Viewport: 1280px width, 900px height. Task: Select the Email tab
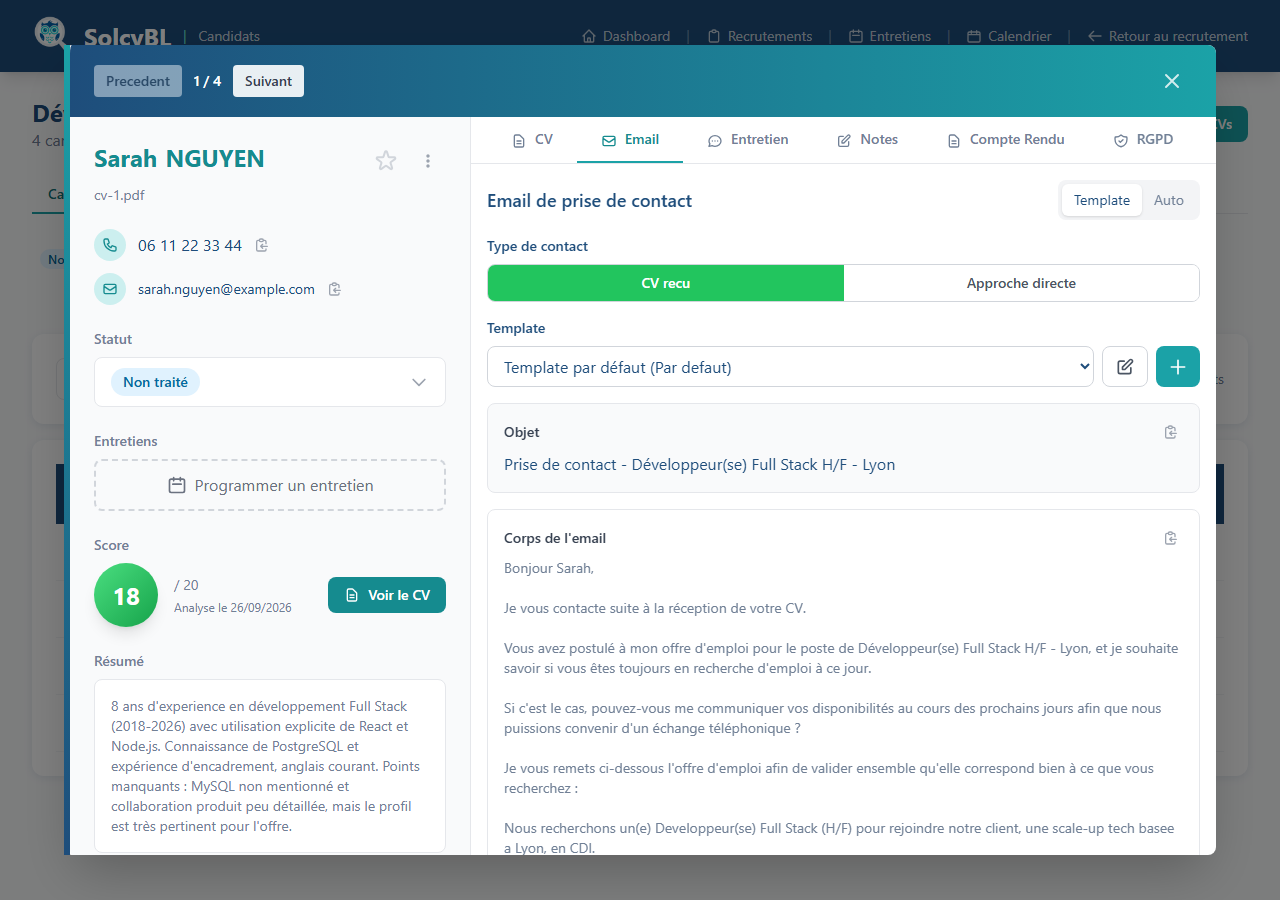click(x=630, y=140)
